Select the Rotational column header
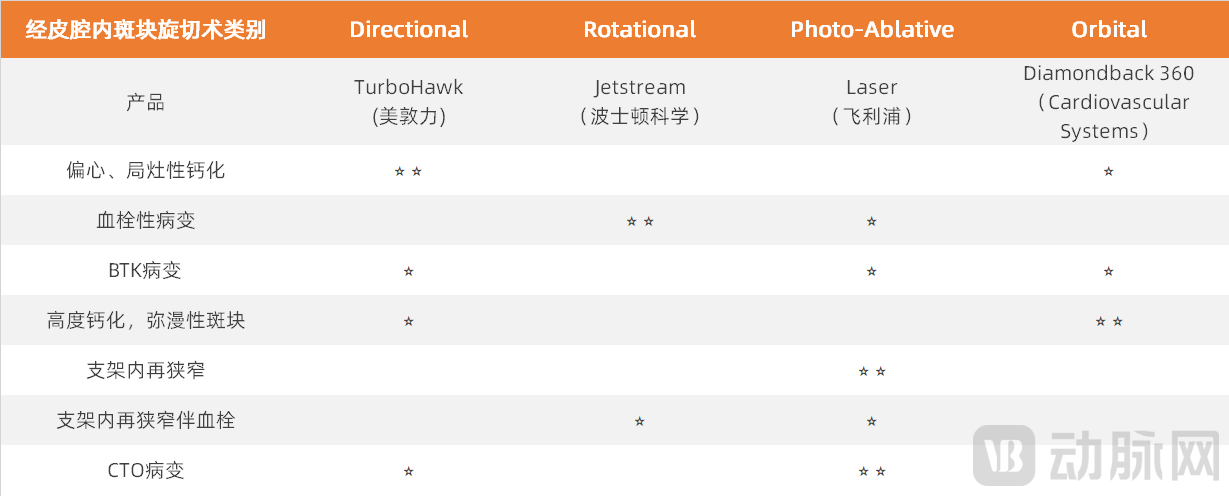1229x496 pixels. click(640, 29)
